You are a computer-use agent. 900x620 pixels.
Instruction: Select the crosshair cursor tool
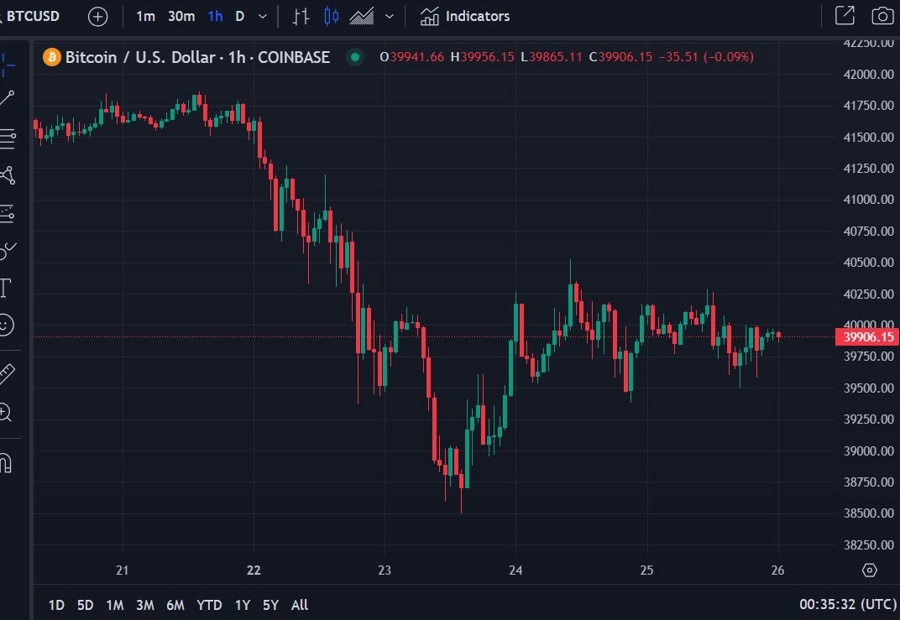click(x=7, y=64)
